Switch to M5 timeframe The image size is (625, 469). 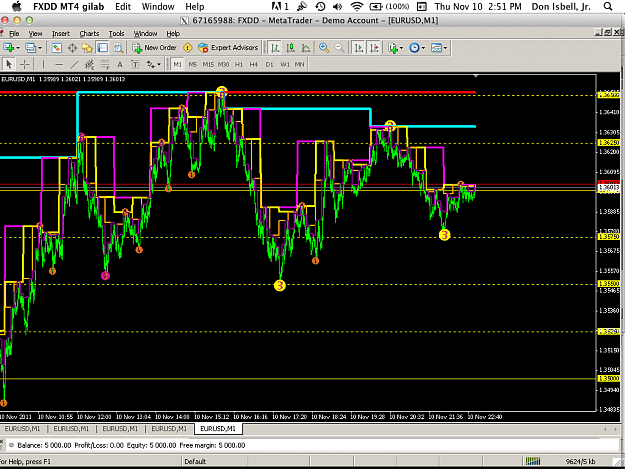point(193,64)
